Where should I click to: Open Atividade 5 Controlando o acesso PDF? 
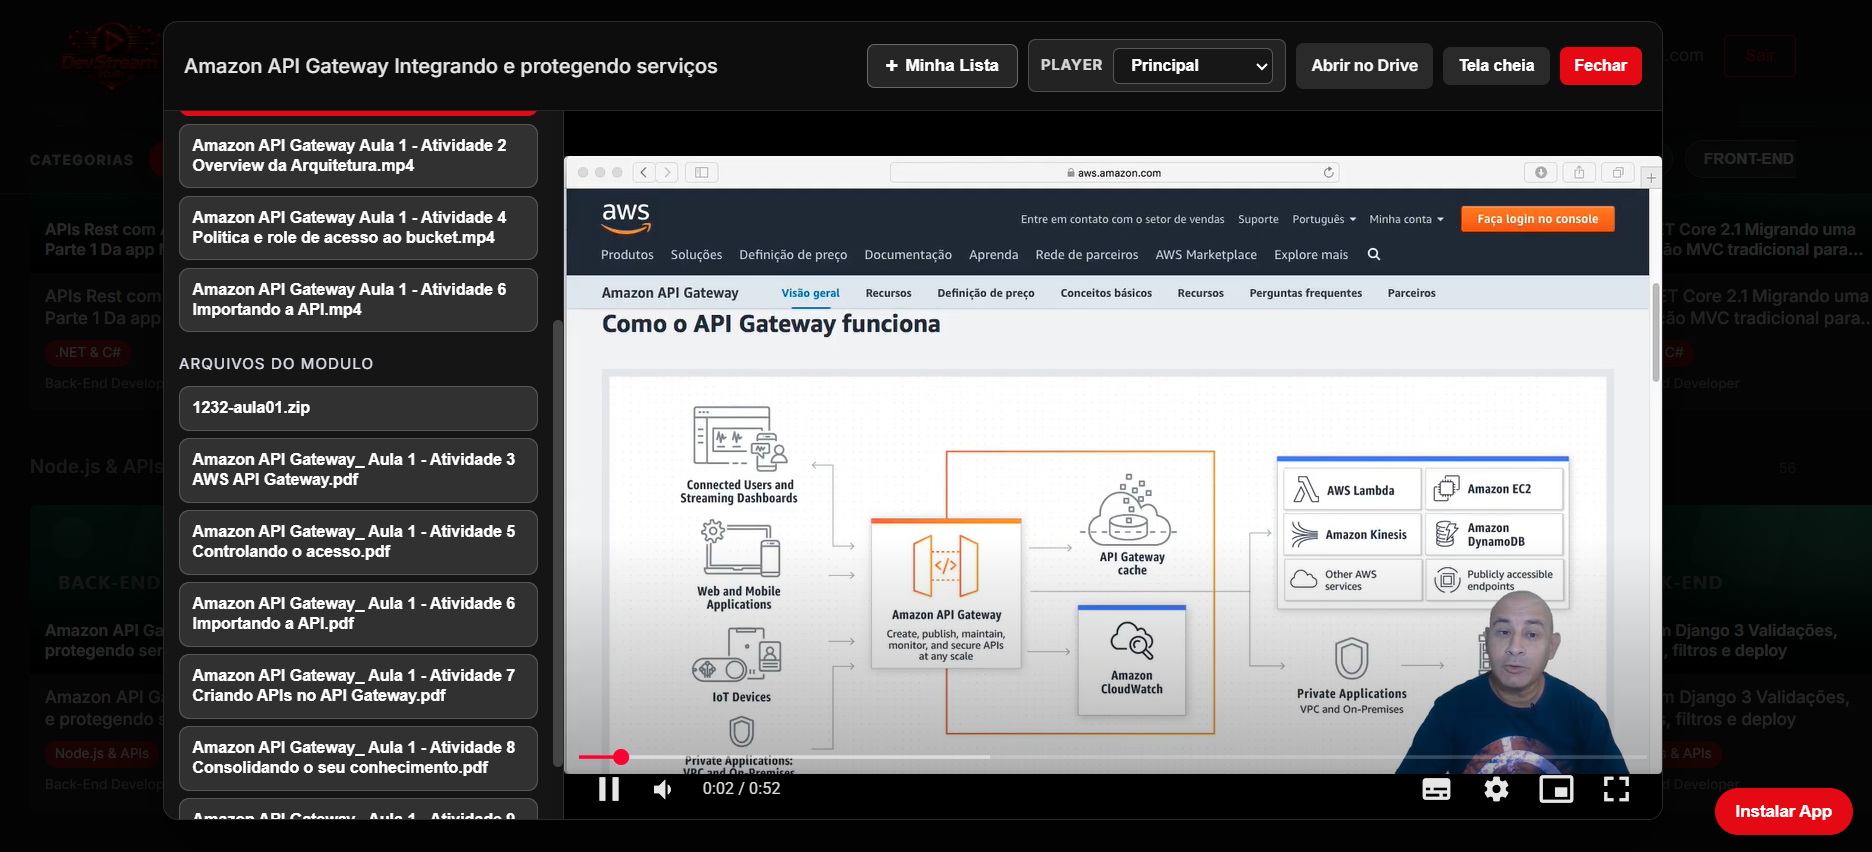tap(358, 542)
